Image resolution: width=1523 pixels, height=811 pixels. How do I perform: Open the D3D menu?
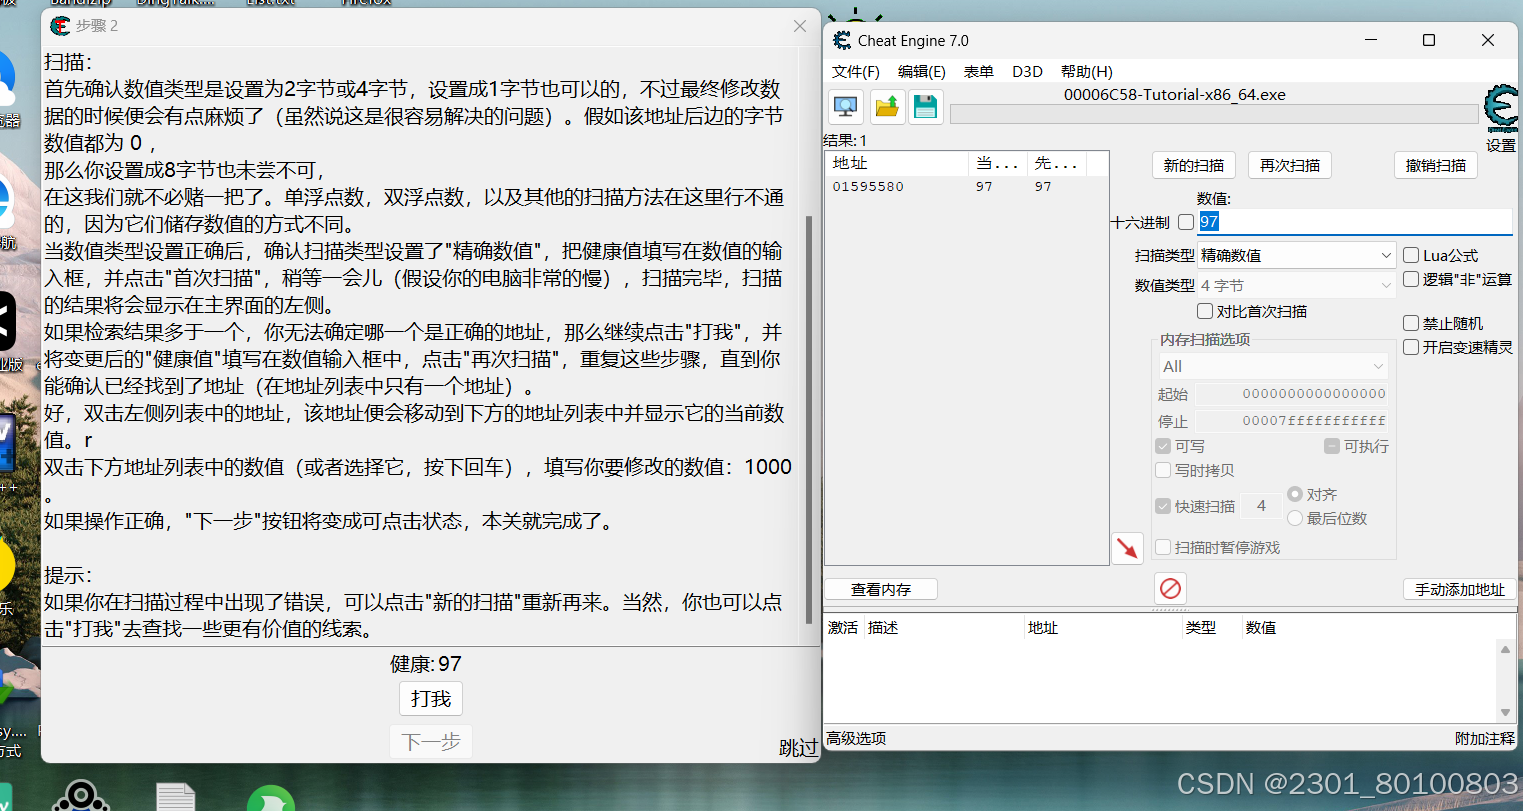[x=1027, y=71]
